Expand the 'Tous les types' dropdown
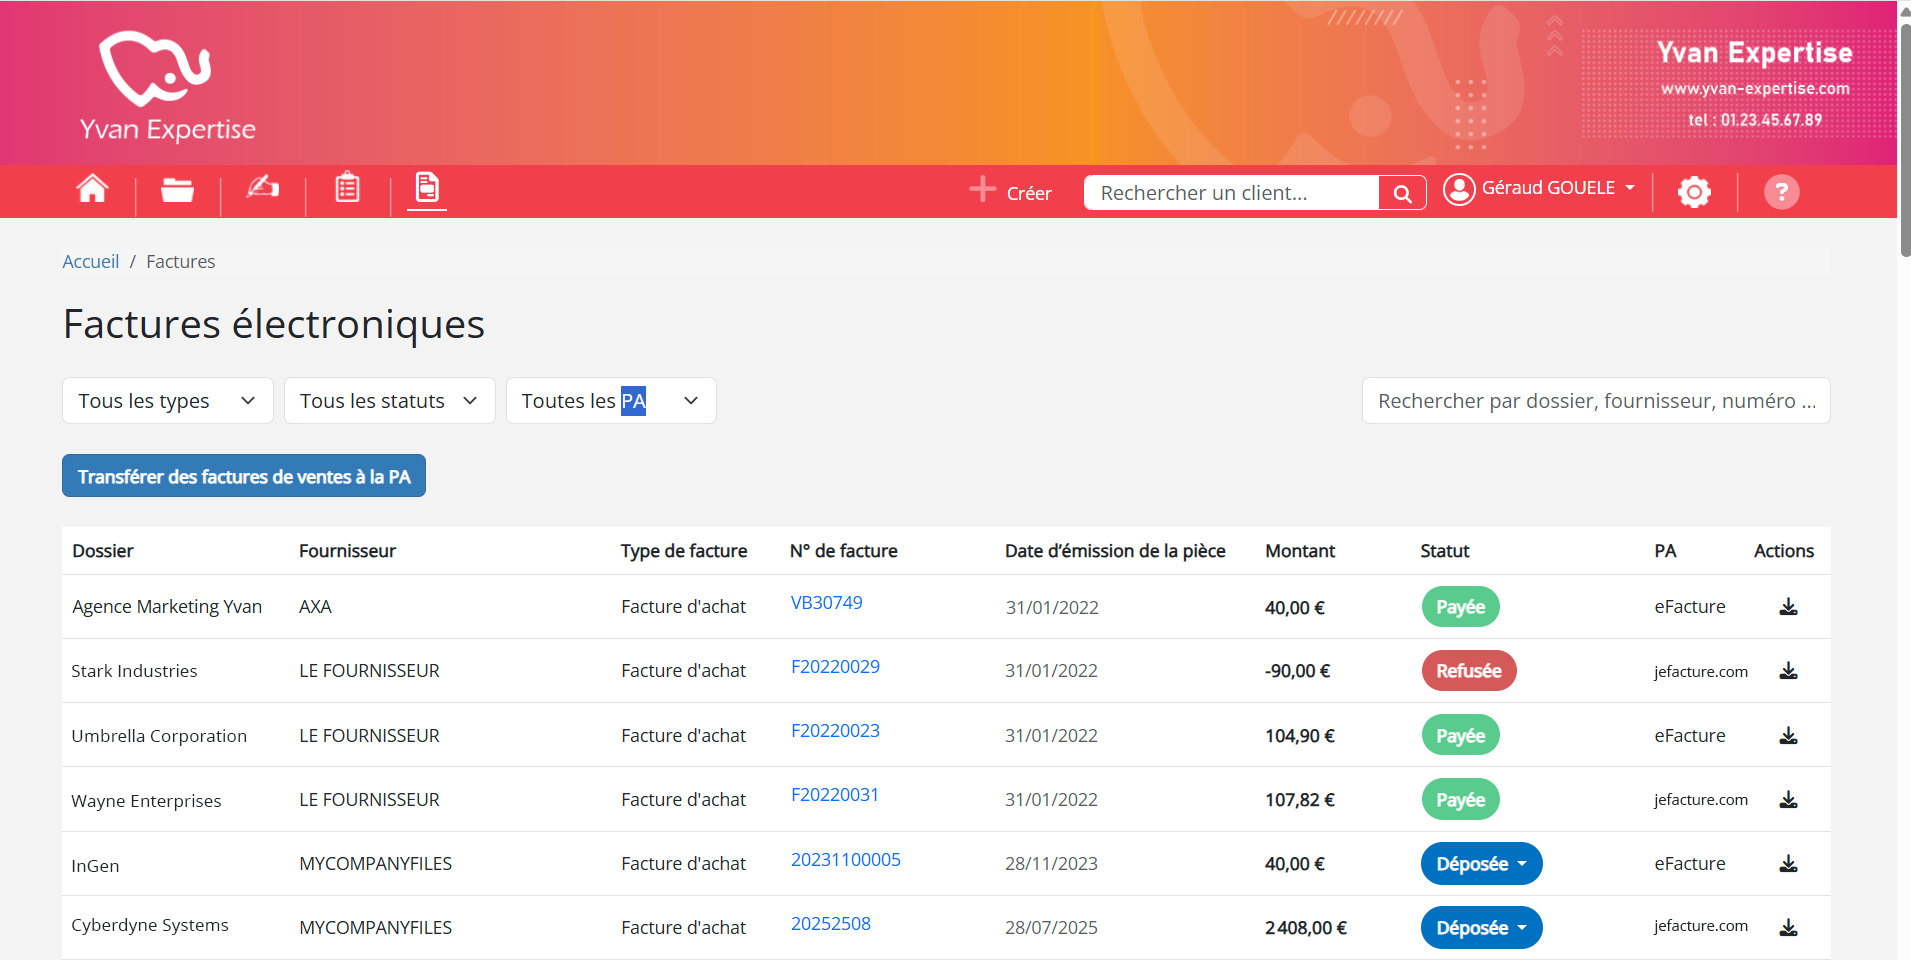 [x=167, y=401]
